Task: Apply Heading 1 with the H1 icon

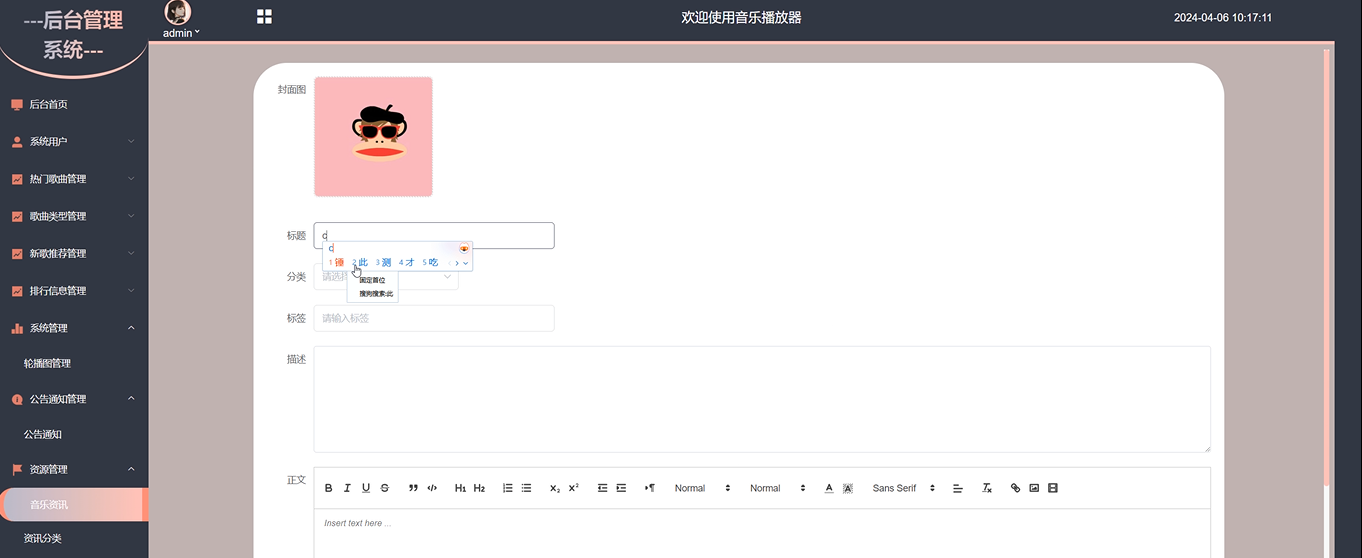Action: (x=460, y=488)
